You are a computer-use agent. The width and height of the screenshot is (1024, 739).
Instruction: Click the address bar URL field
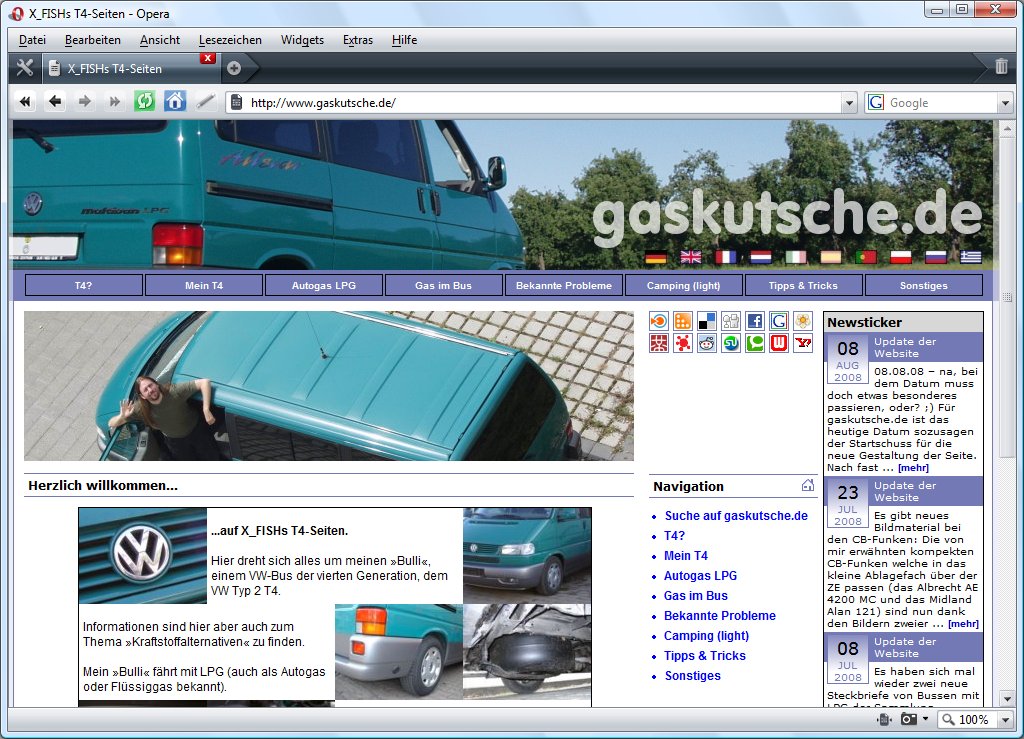[542, 103]
